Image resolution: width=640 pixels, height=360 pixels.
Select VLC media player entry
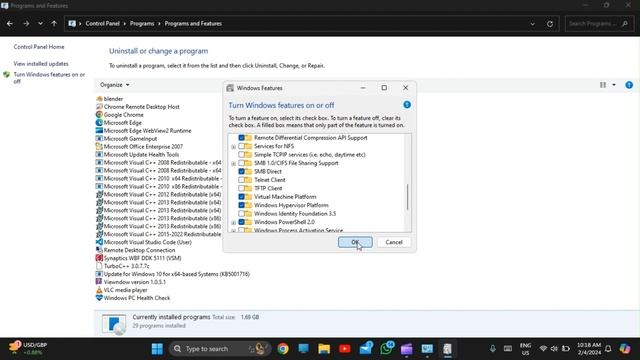[x=122, y=290]
